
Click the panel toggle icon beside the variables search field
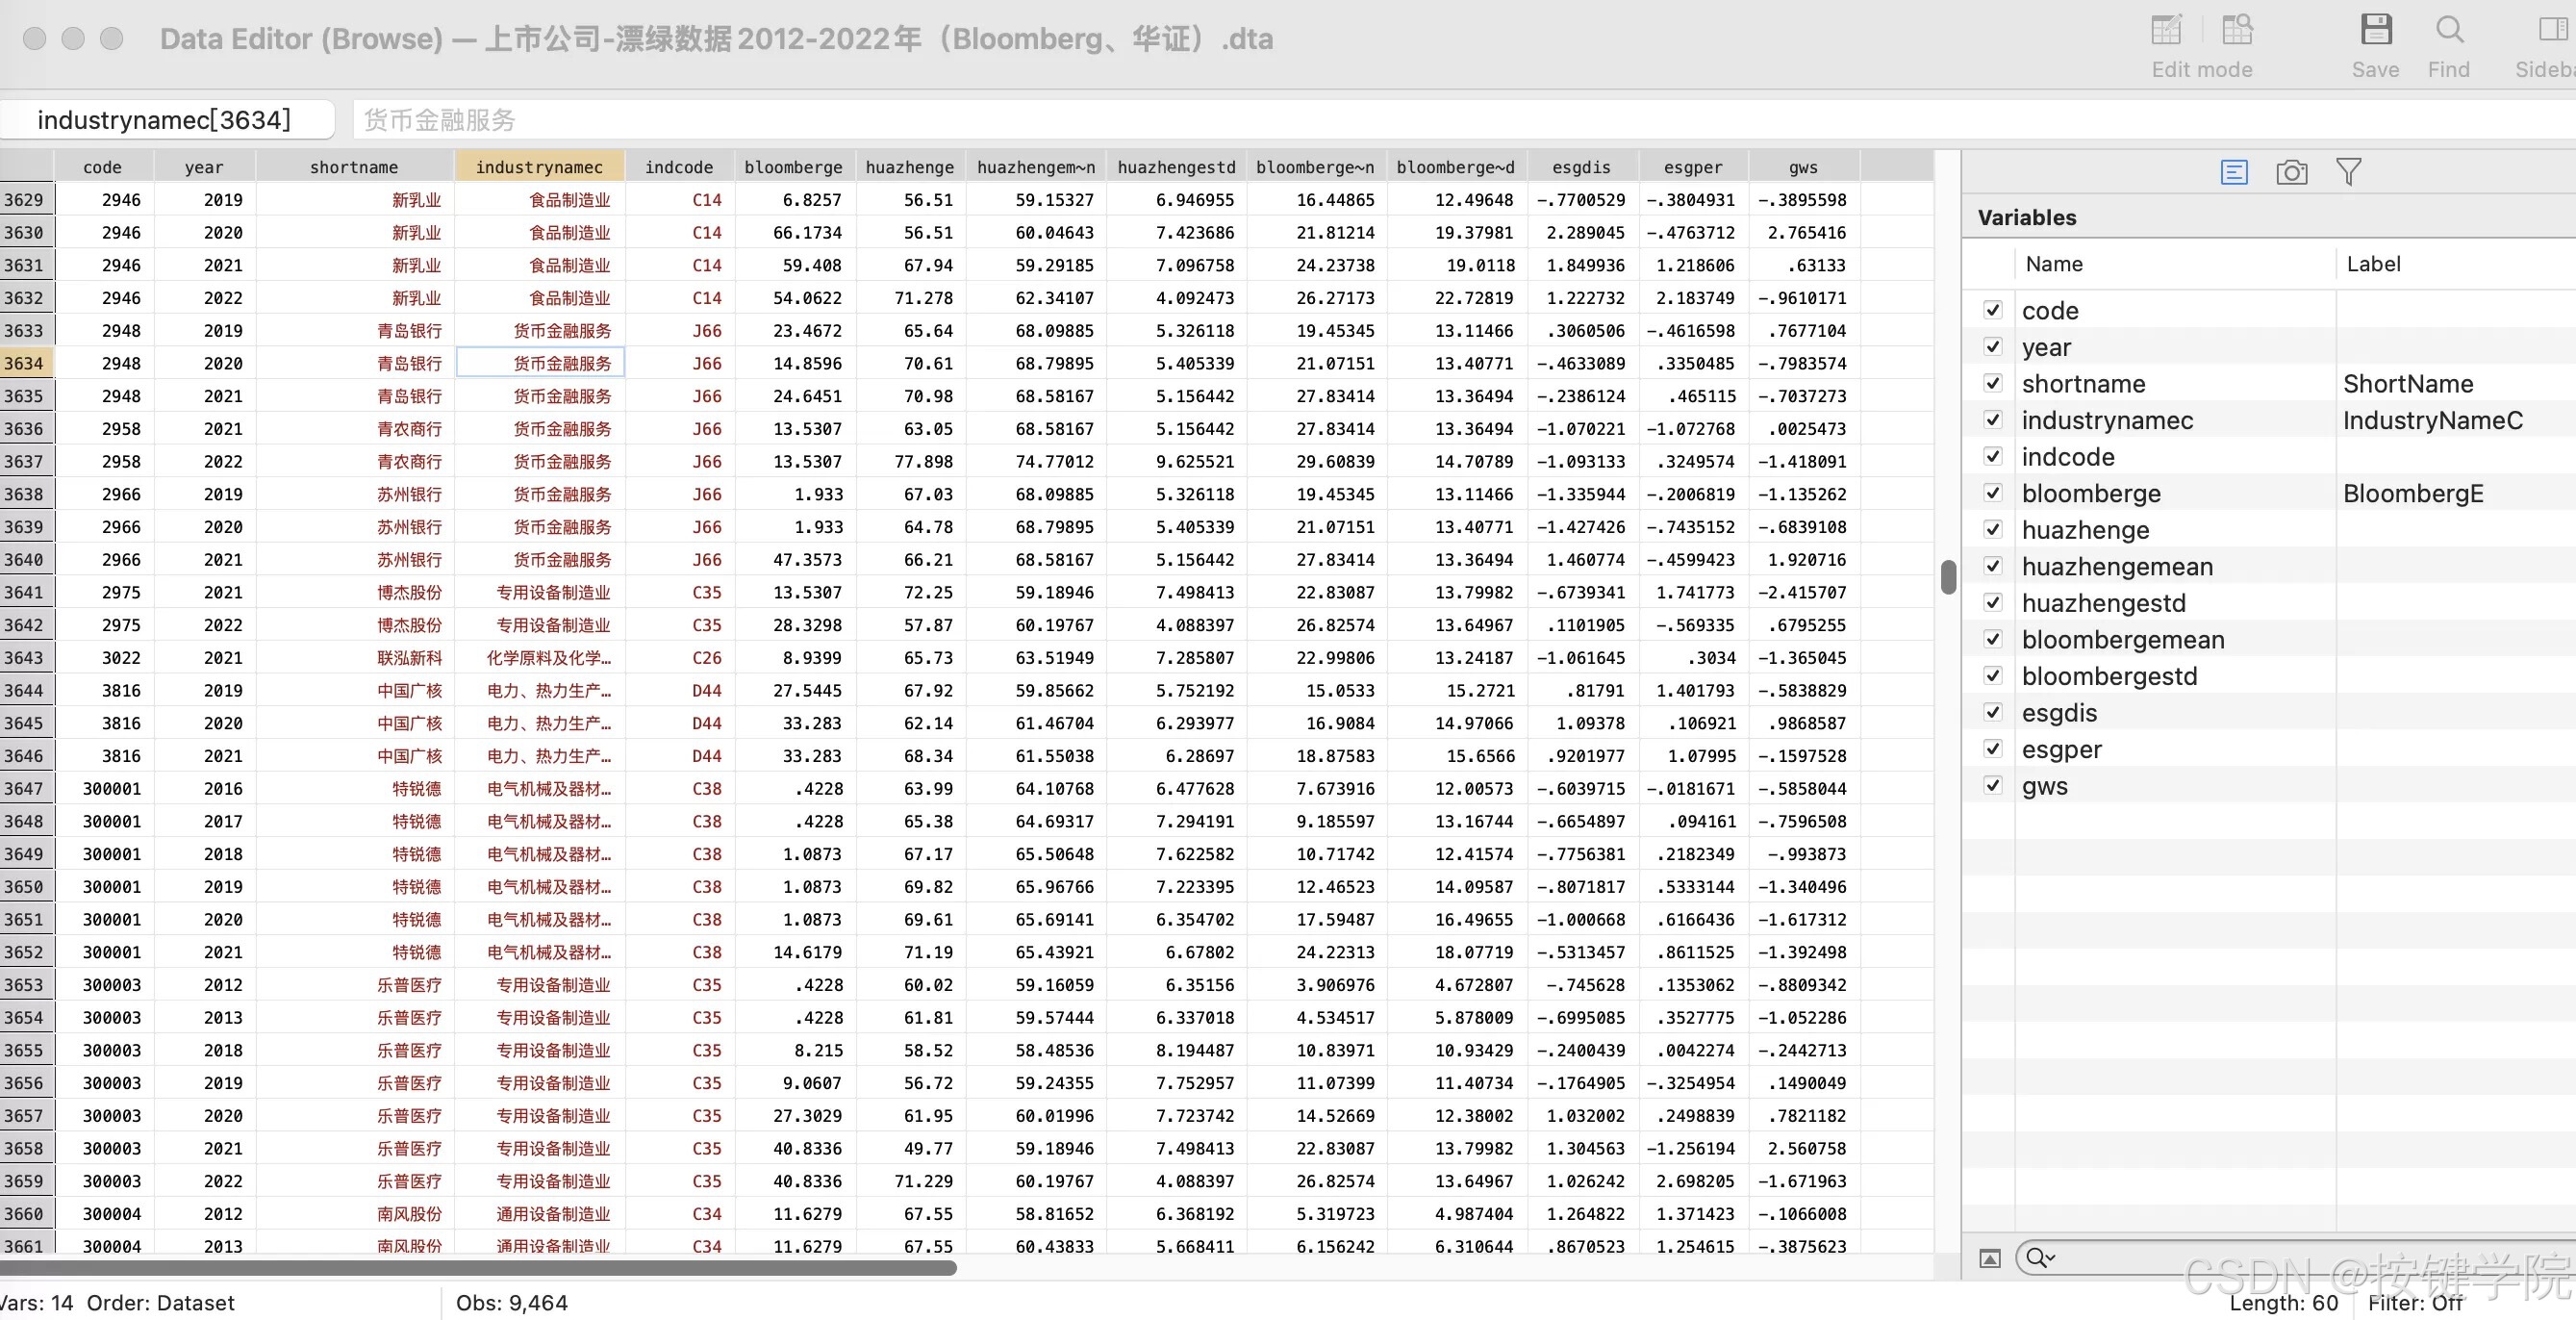pyautogui.click(x=1990, y=1258)
